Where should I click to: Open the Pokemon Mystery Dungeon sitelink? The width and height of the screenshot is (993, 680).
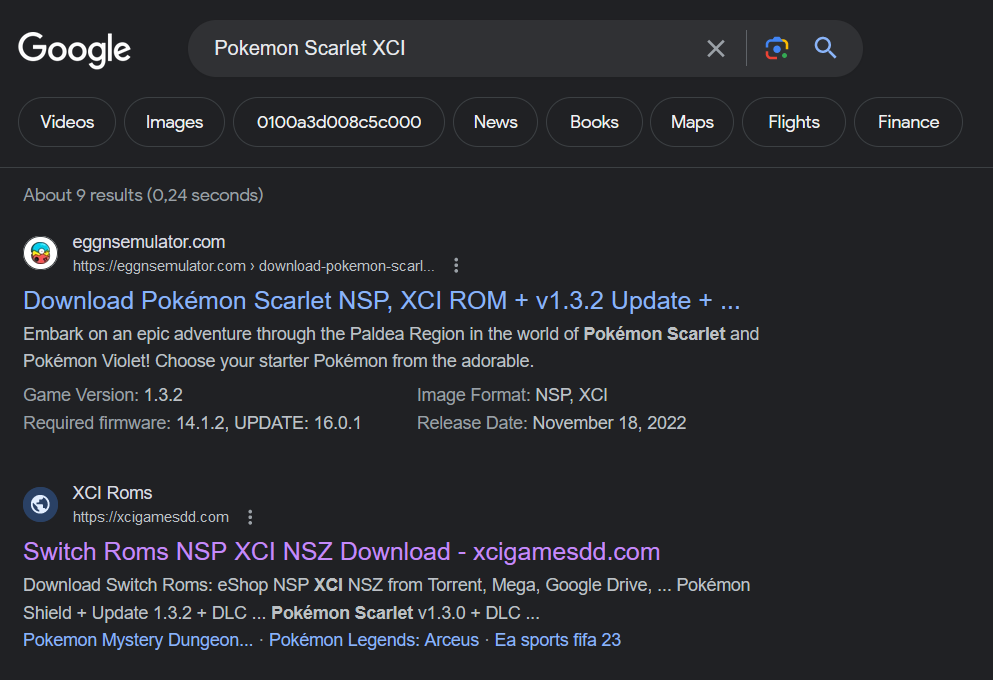click(138, 640)
